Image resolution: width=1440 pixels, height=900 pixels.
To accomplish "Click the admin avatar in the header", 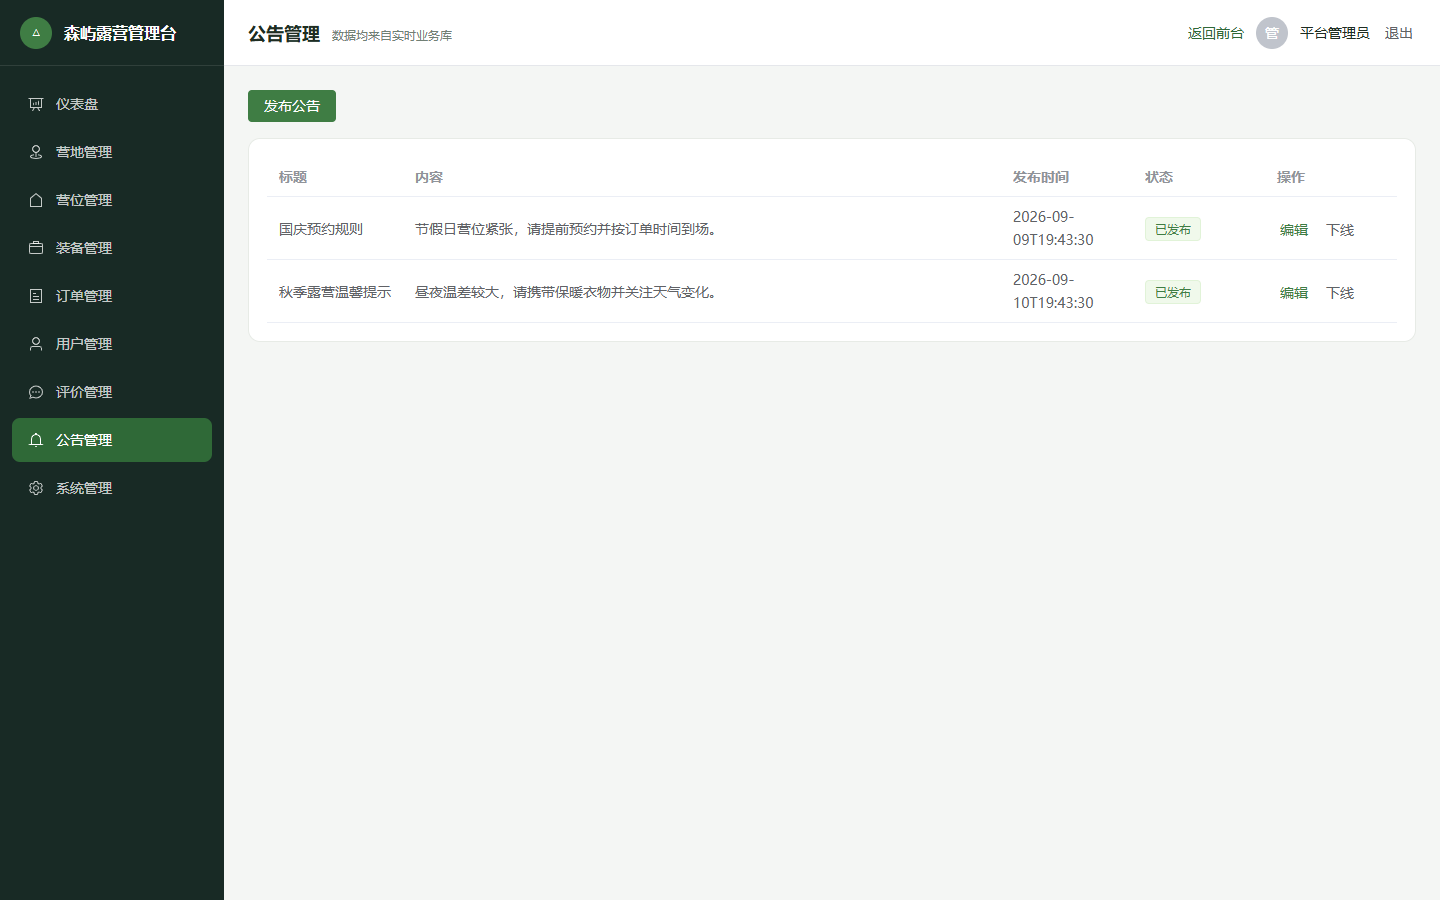I will pyautogui.click(x=1272, y=33).
